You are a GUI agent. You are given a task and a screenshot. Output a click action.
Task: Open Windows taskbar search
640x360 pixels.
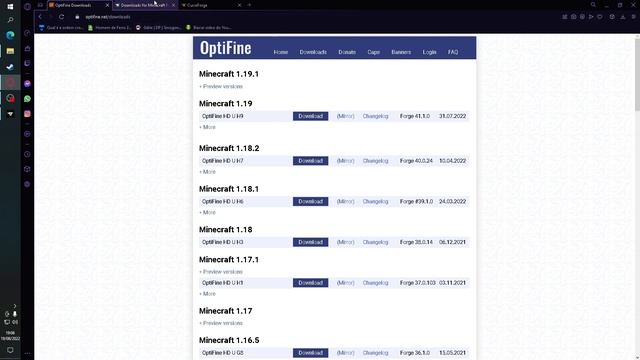click(x=10, y=20)
